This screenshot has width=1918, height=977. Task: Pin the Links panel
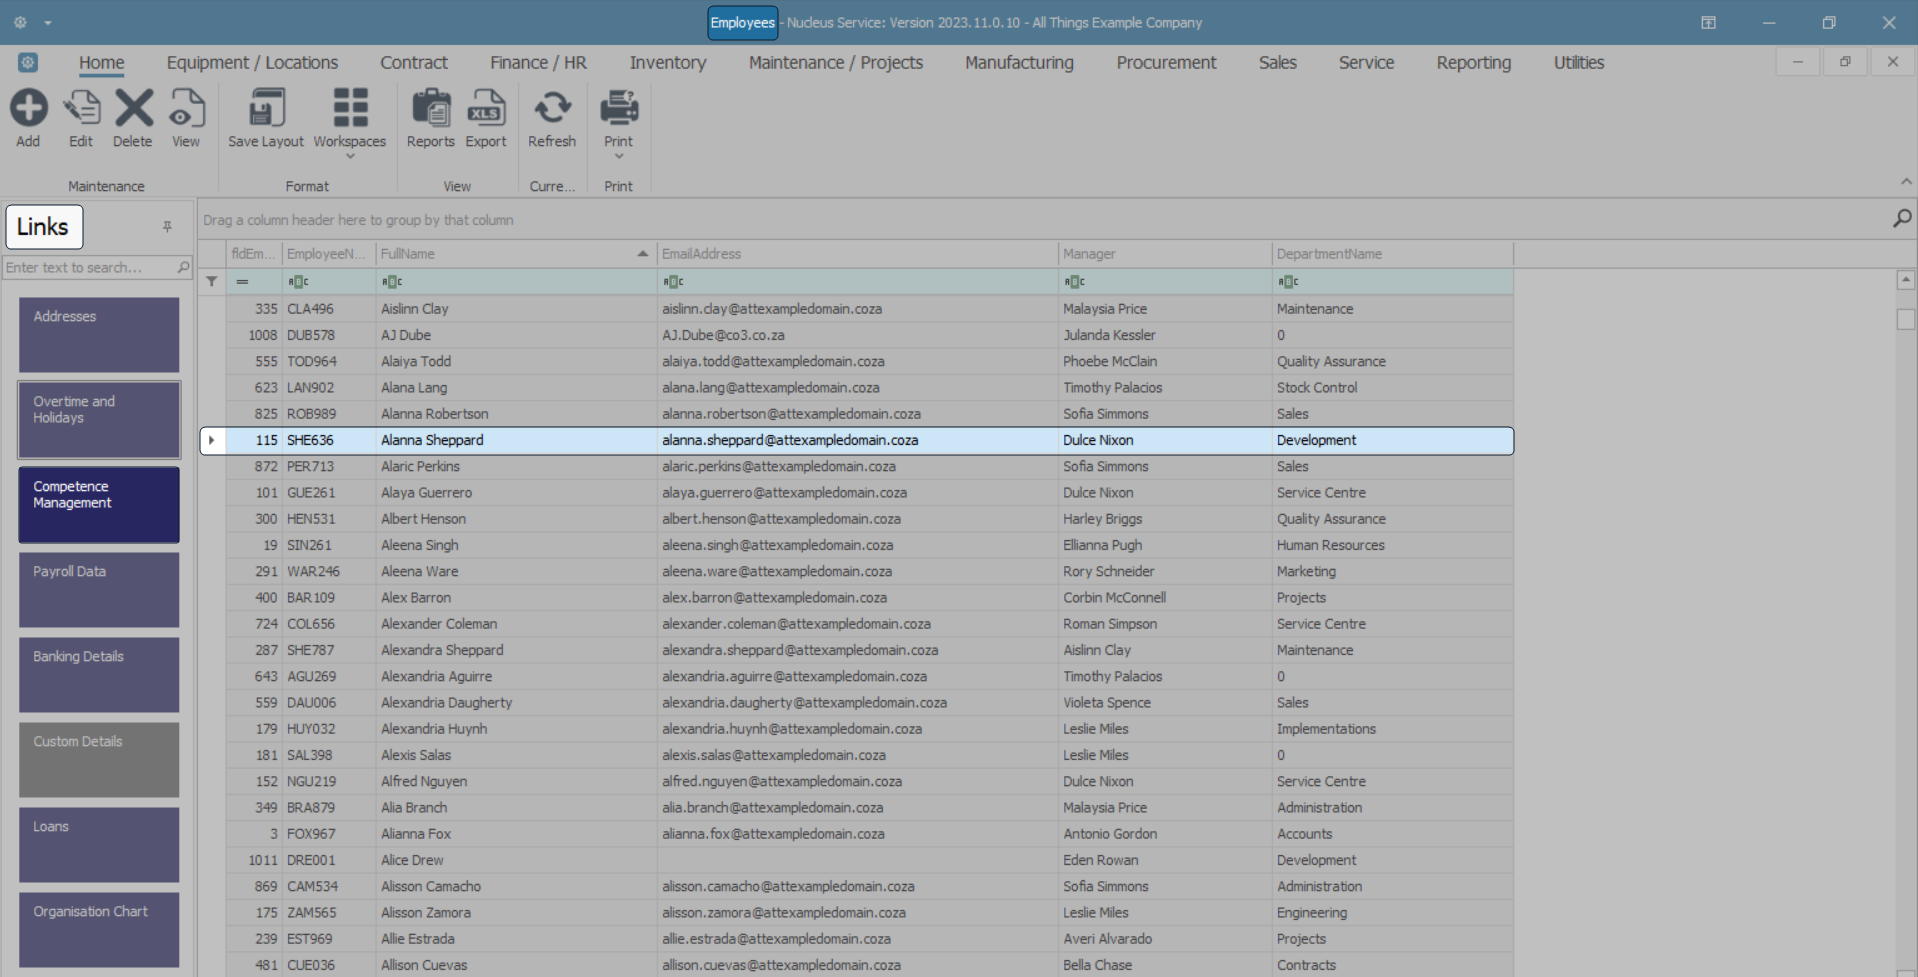[x=167, y=227]
